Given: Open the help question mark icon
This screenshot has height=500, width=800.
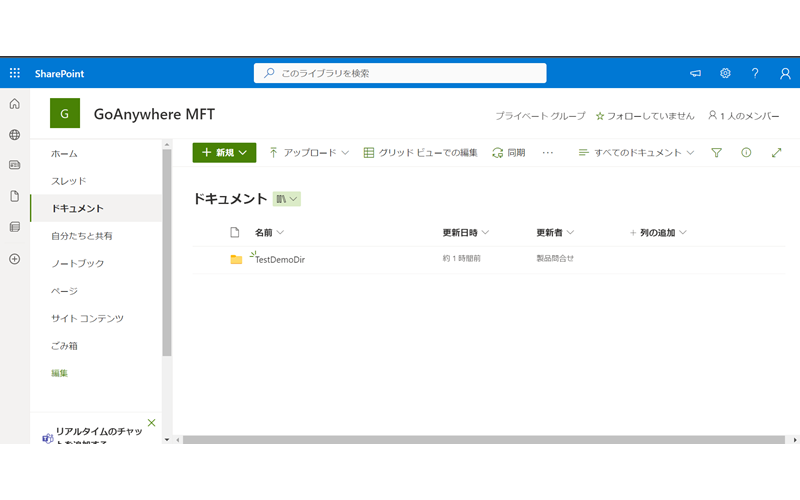Looking at the screenshot, I should pyautogui.click(x=755, y=73).
